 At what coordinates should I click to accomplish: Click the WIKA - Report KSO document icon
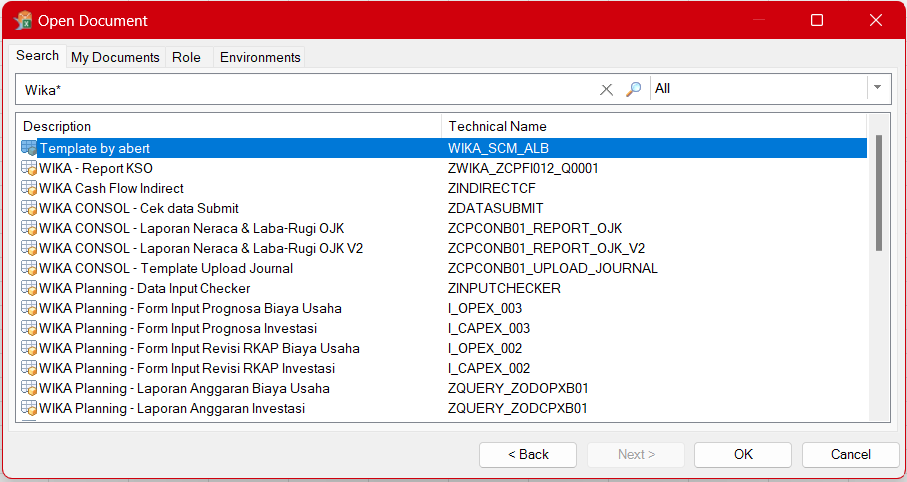tap(29, 168)
